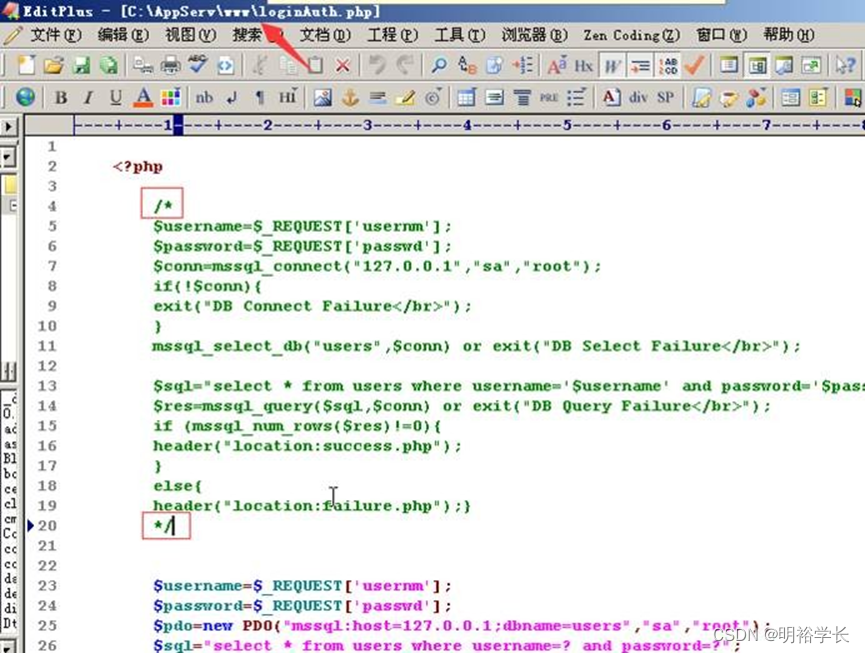
Task: Open the 浏览器(B) menu
Action: tap(534, 35)
